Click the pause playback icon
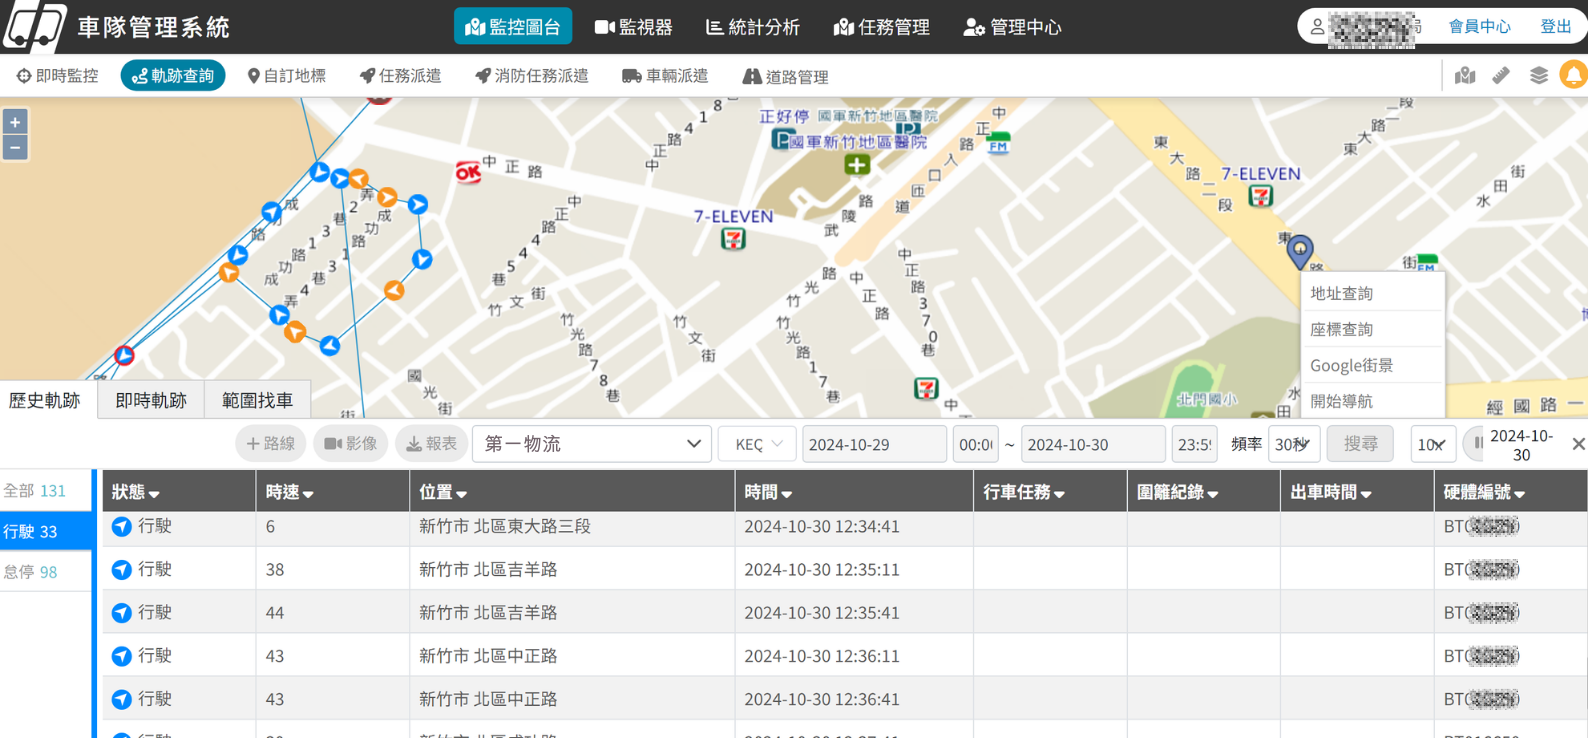The image size is (1588, 740). 1477,443
